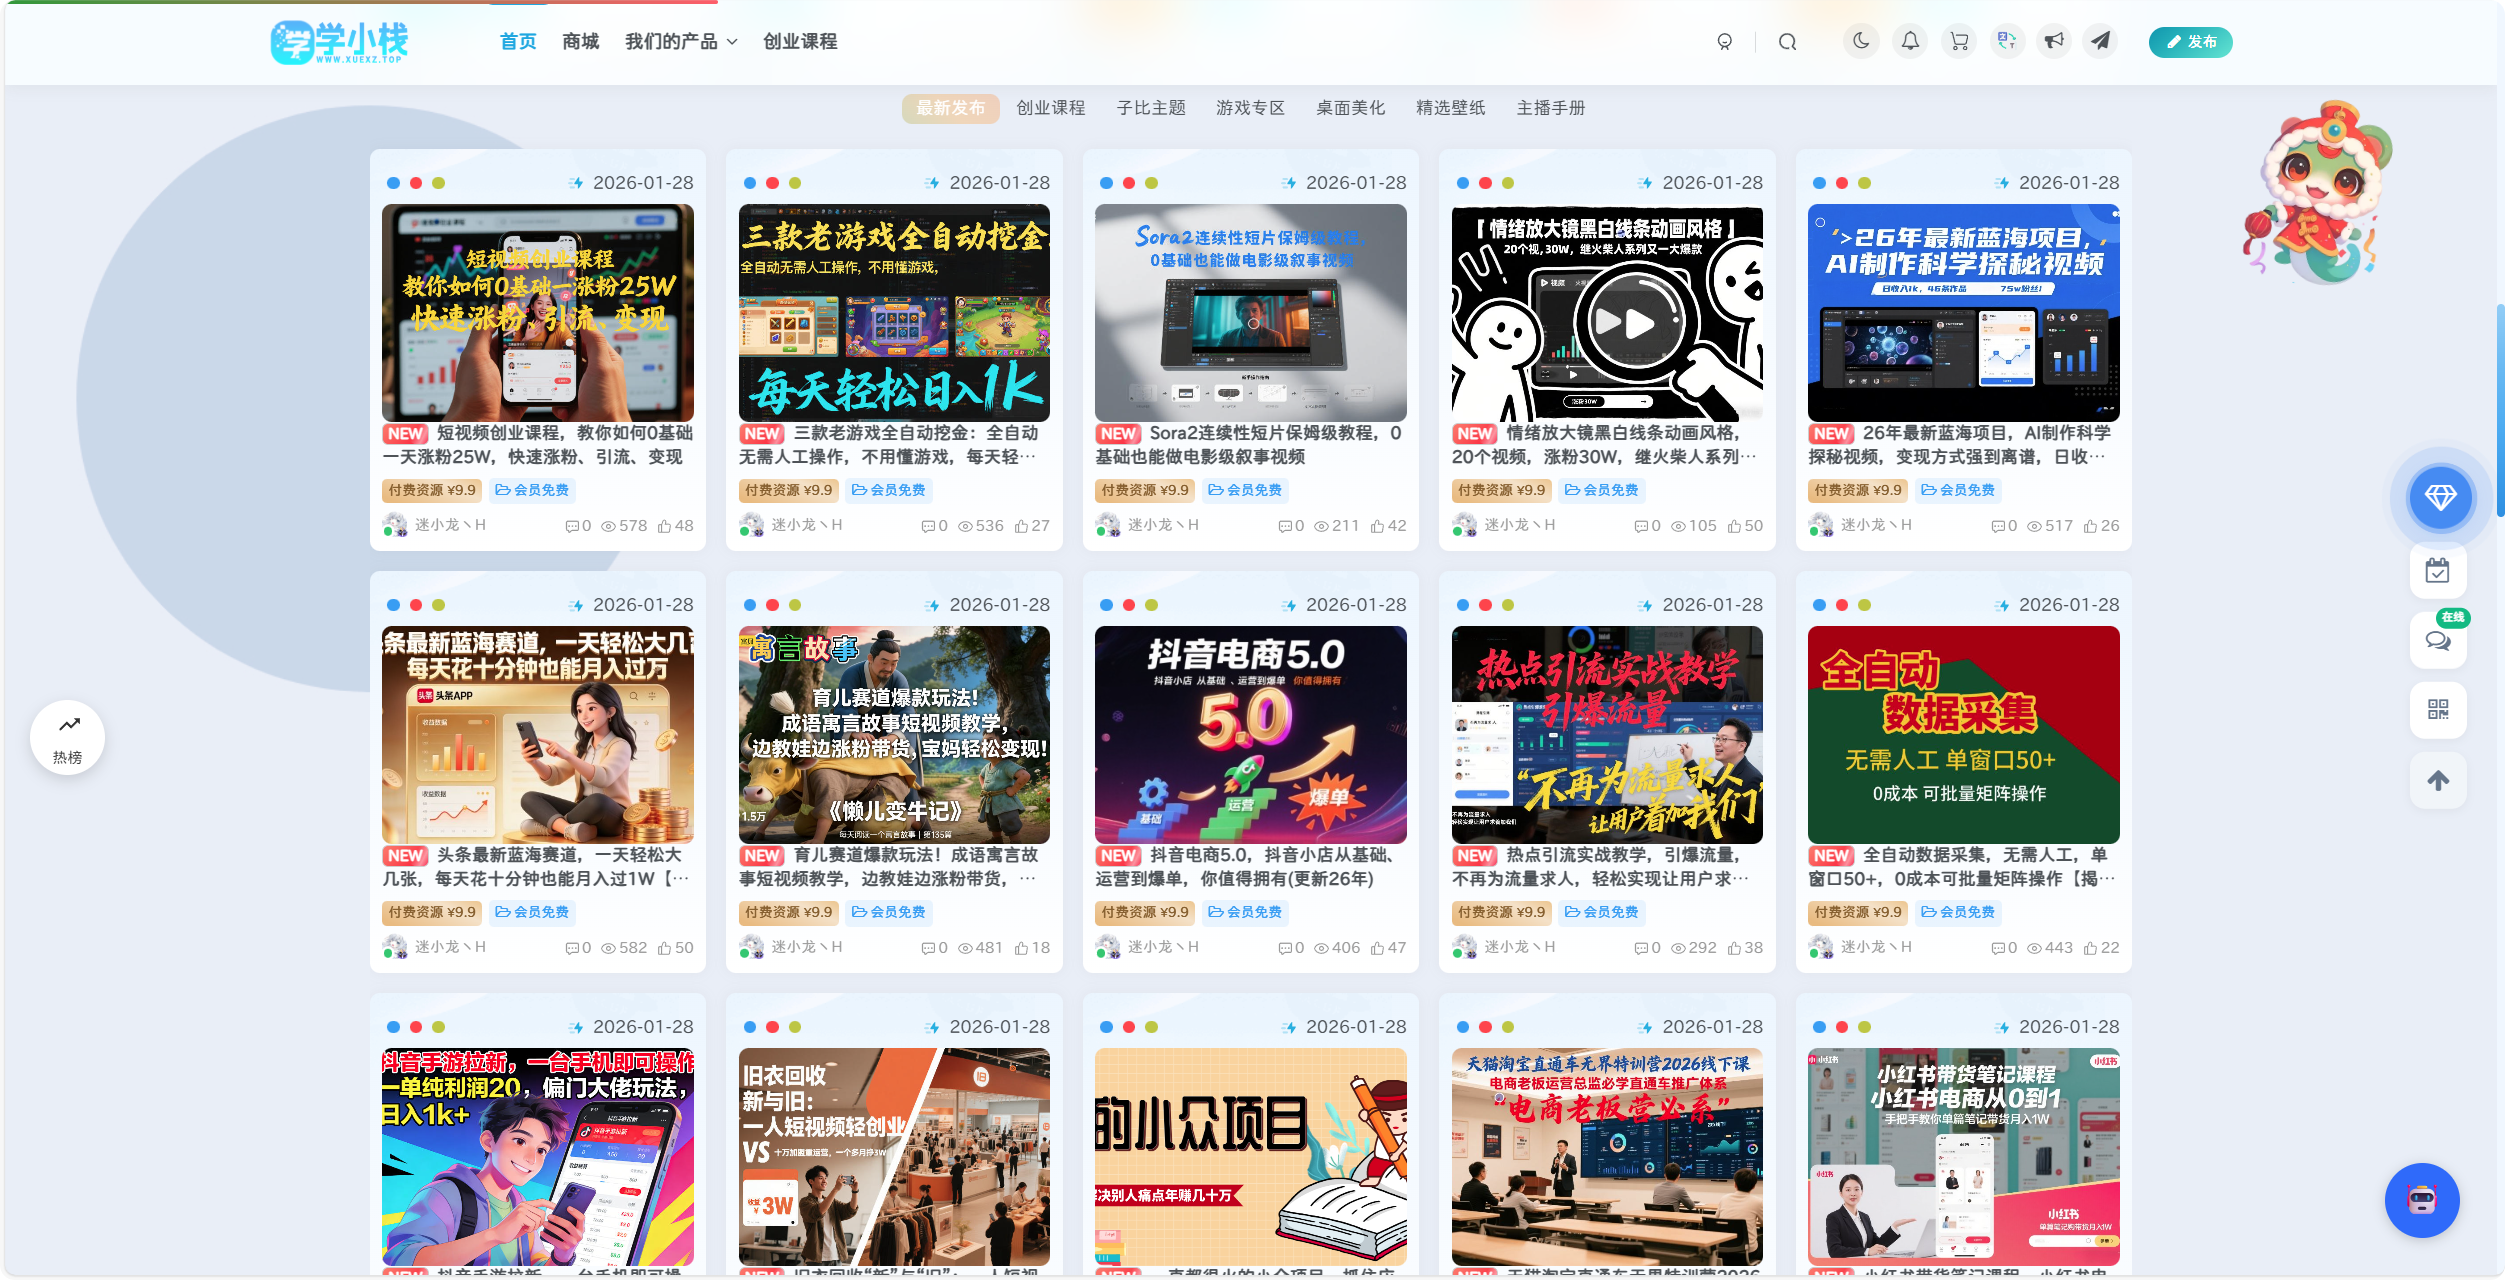The image size is (2505, 1280).
Task: Click the 发布 publish button
Action: (x=2190, y=42)
